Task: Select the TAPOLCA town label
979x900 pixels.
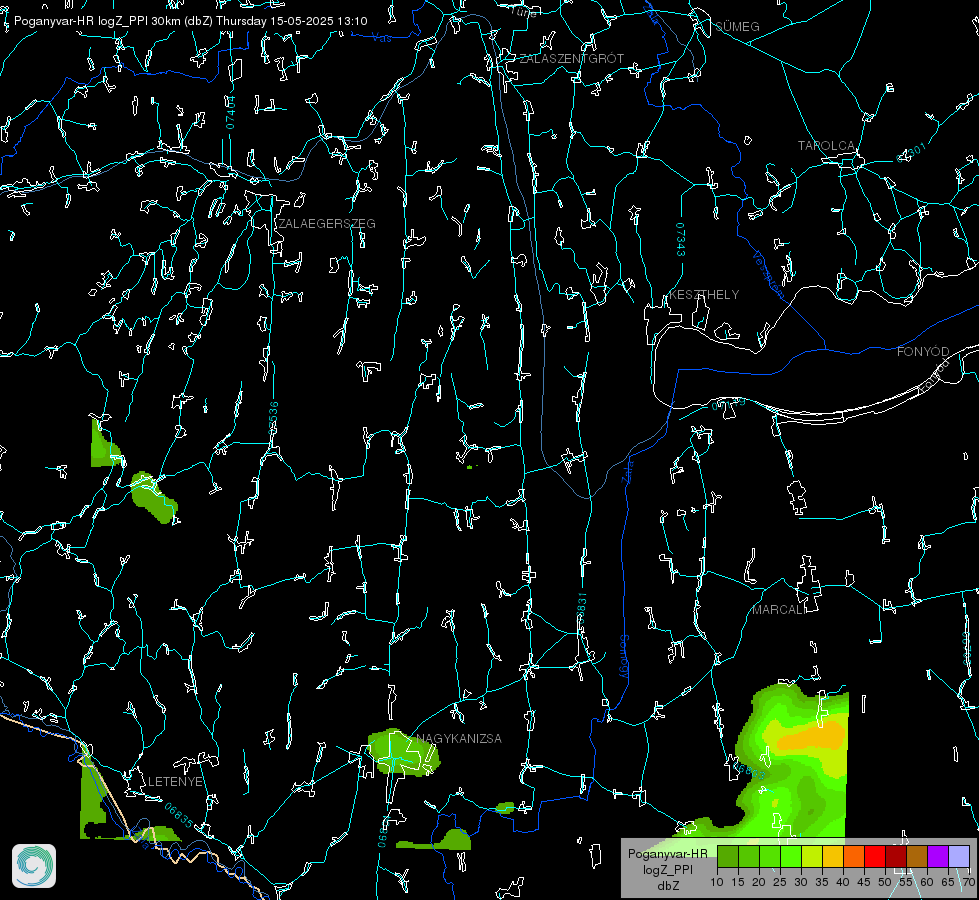Action: coord(826,146)
